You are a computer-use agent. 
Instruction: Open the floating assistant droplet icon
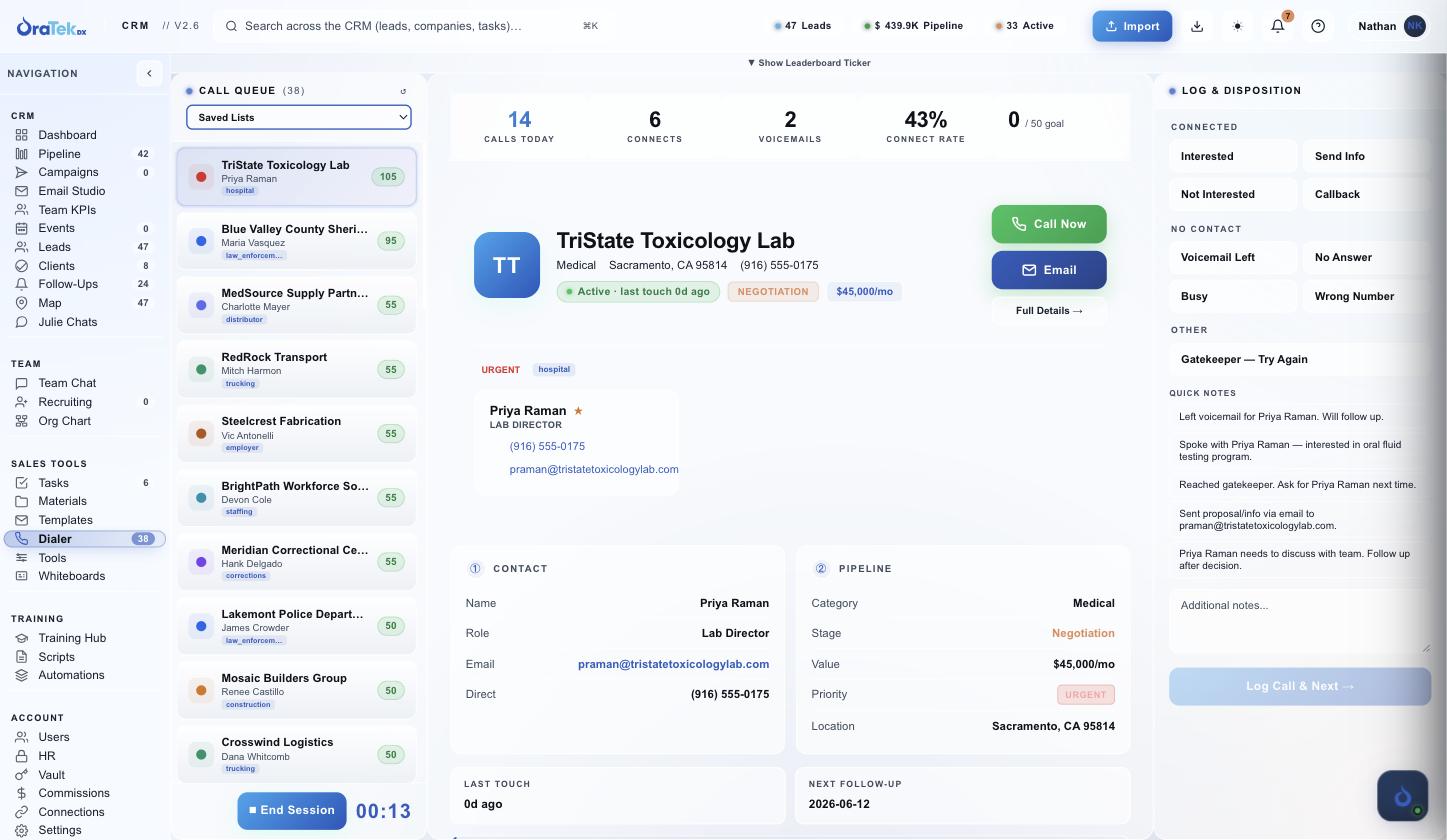1402,796
